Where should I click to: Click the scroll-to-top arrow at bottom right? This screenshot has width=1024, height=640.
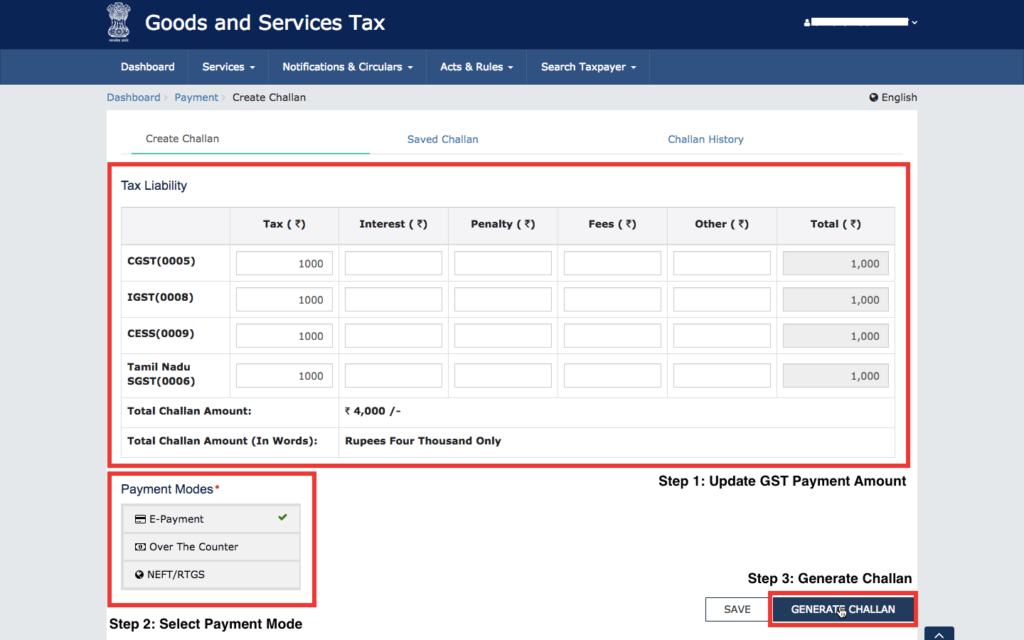(x=938, y=633)
